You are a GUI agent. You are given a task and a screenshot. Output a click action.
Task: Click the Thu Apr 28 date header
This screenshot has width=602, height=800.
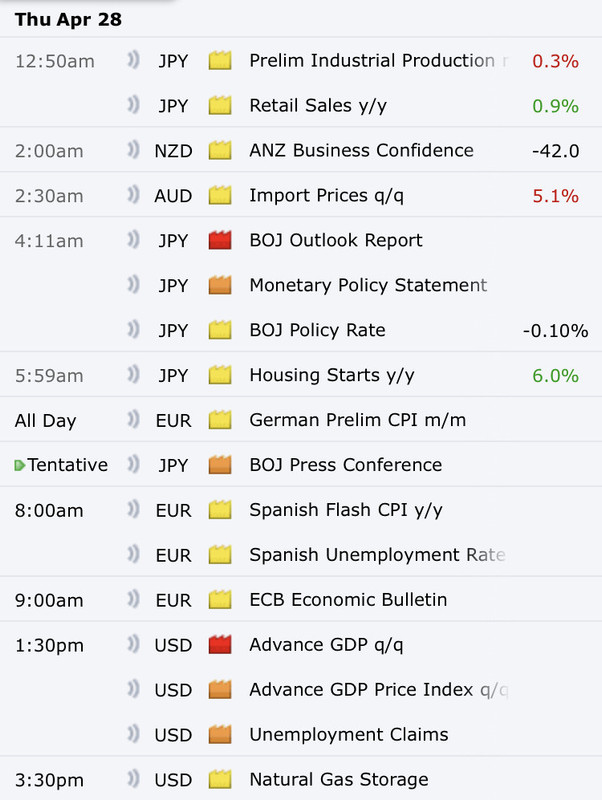tap(68, 19)
